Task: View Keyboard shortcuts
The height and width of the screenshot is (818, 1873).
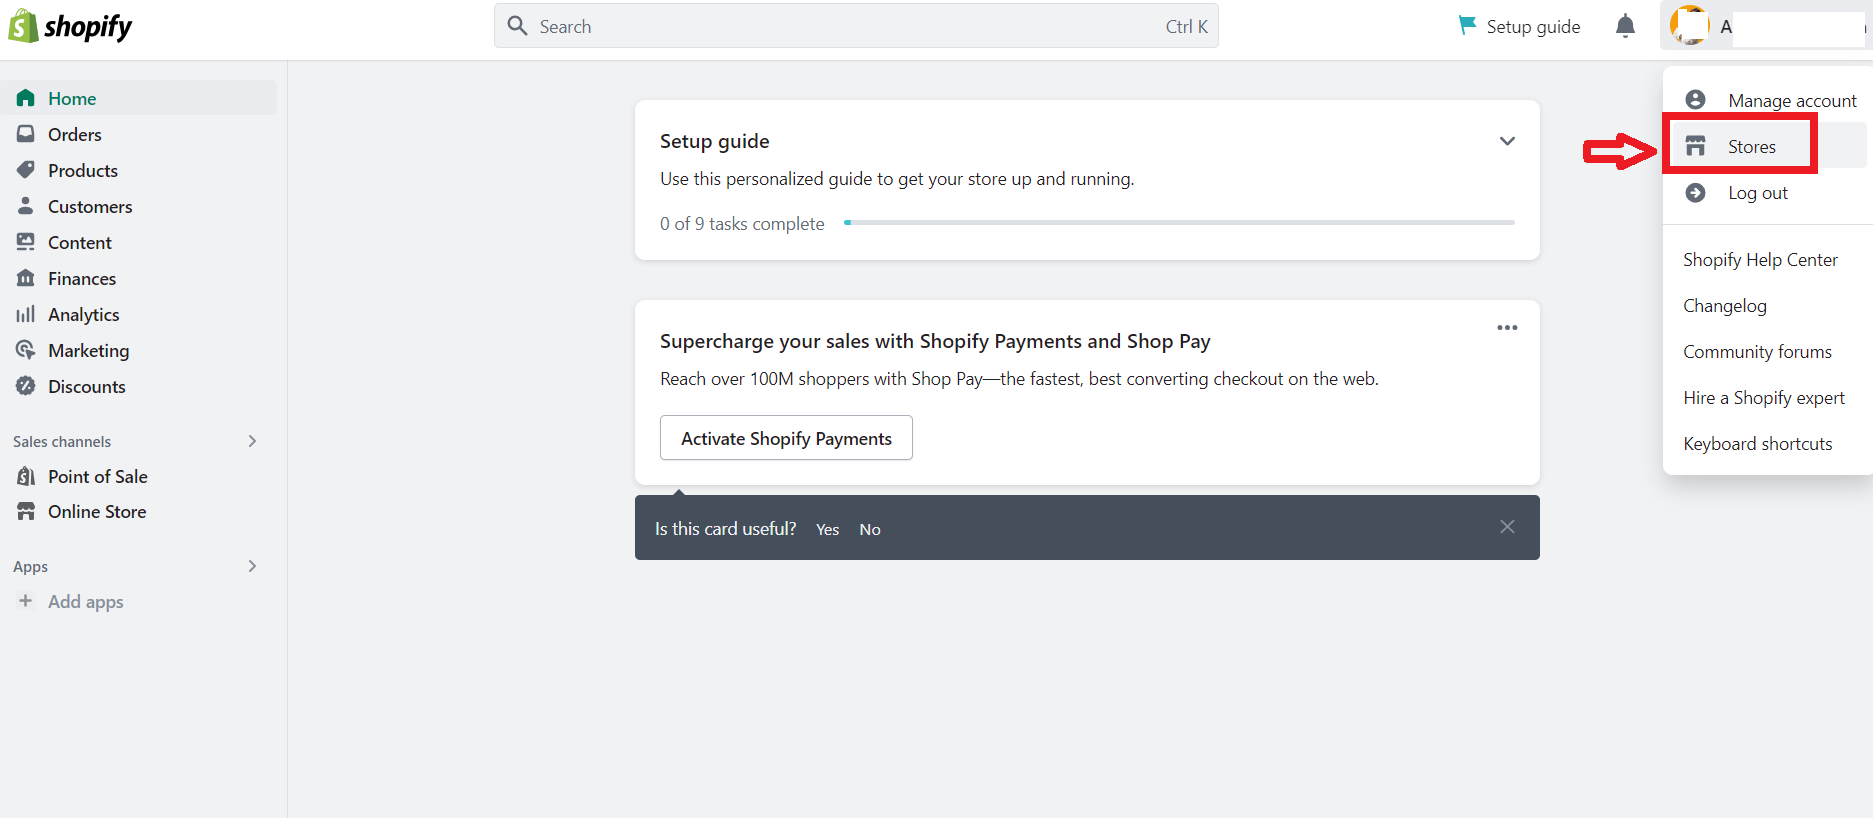Action: point(1758,444)
